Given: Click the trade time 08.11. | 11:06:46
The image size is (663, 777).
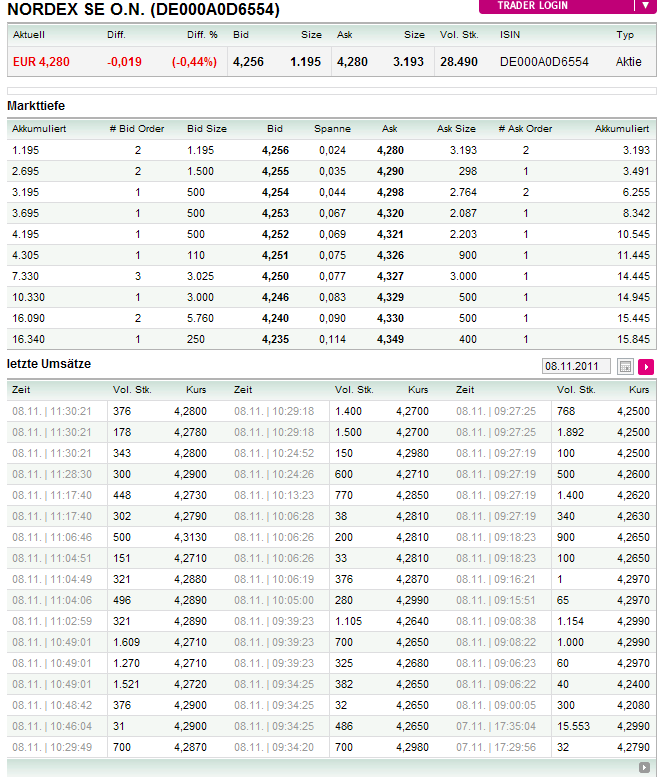Looking at the screenshot, I should click(x=52, y=537).
